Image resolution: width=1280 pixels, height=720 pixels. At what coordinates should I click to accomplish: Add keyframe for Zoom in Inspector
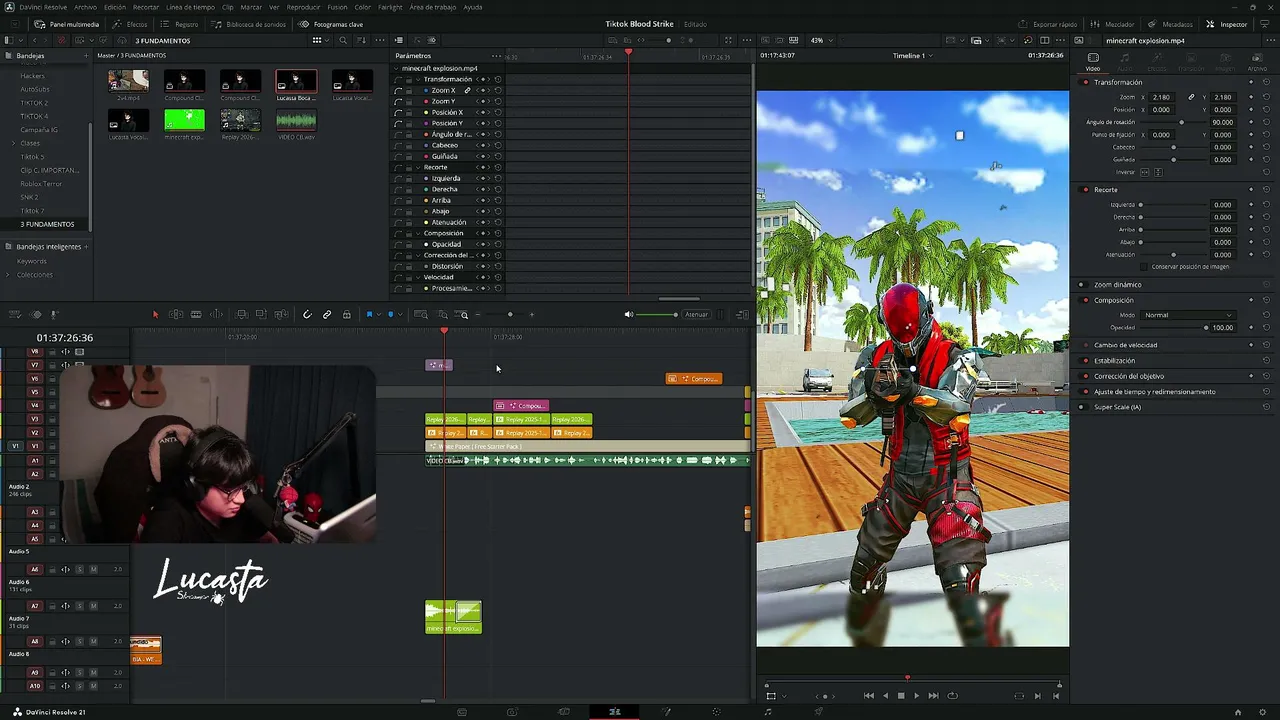(x=1251, y=97)
